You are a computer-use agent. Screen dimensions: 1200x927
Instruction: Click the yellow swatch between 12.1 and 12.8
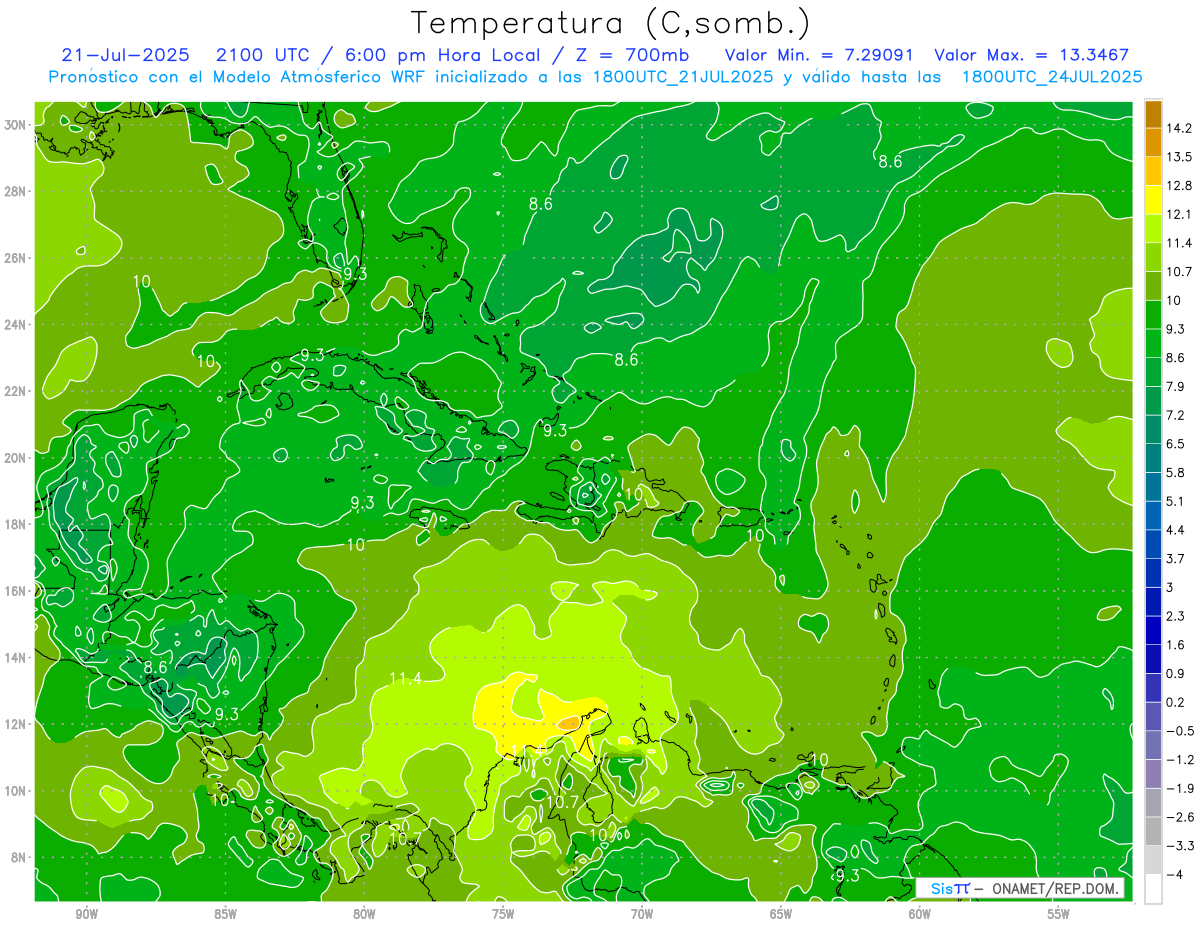click(x=1153, y=200)
